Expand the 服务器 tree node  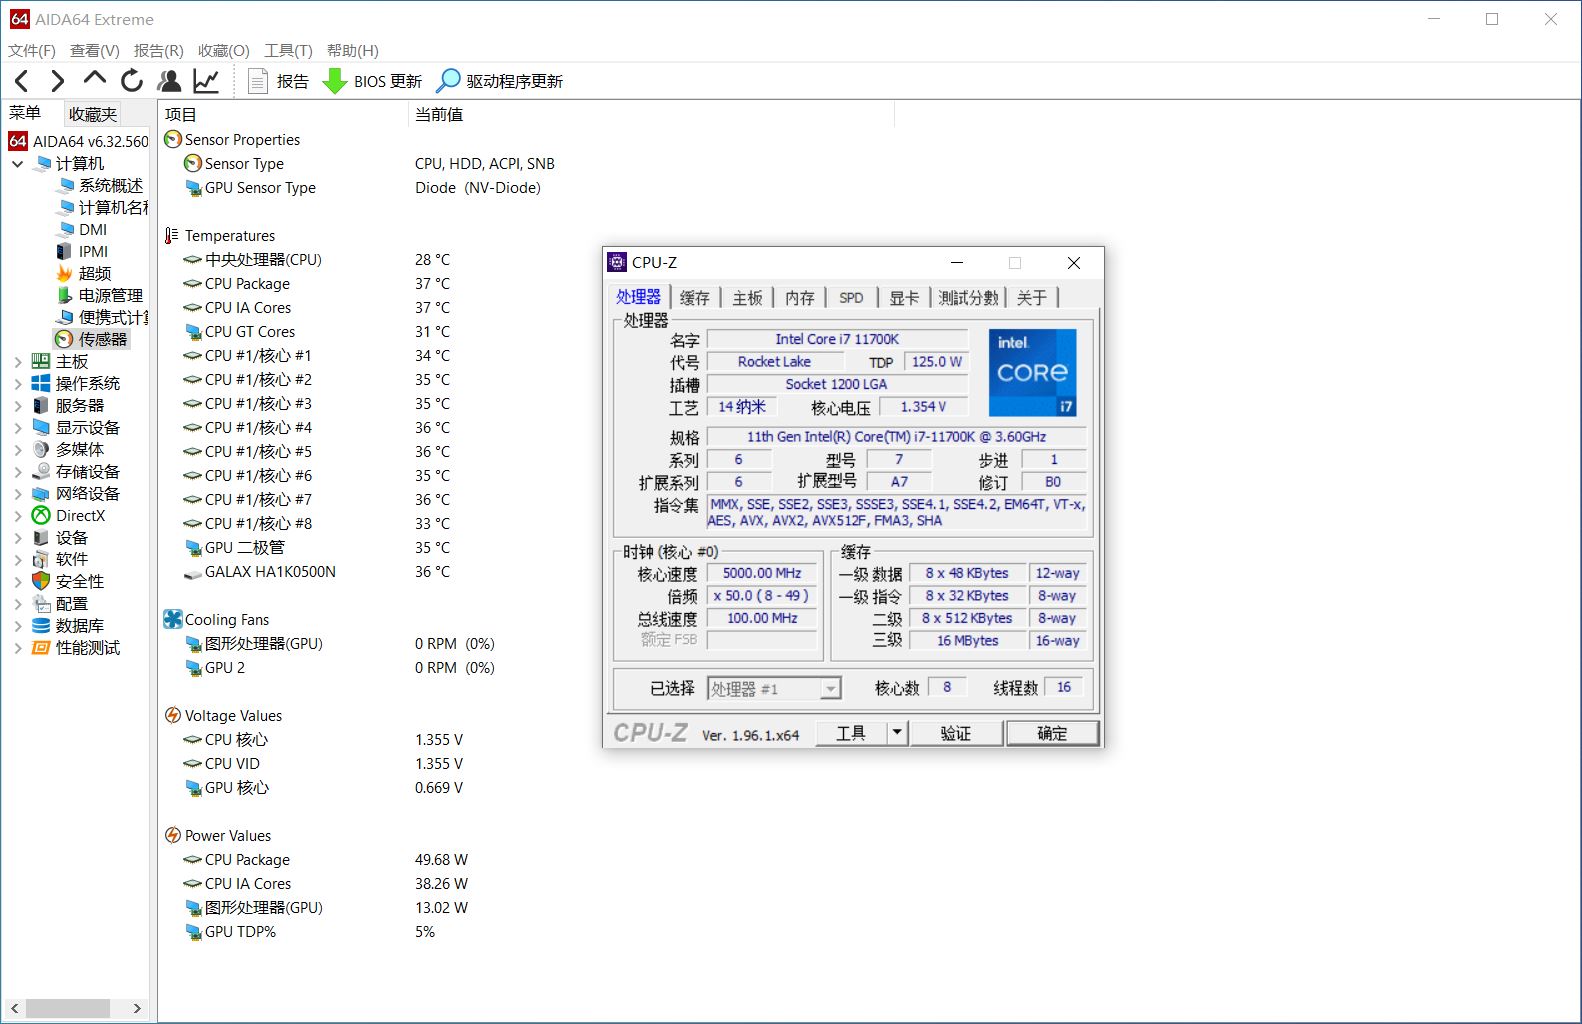tap(18, 406)
